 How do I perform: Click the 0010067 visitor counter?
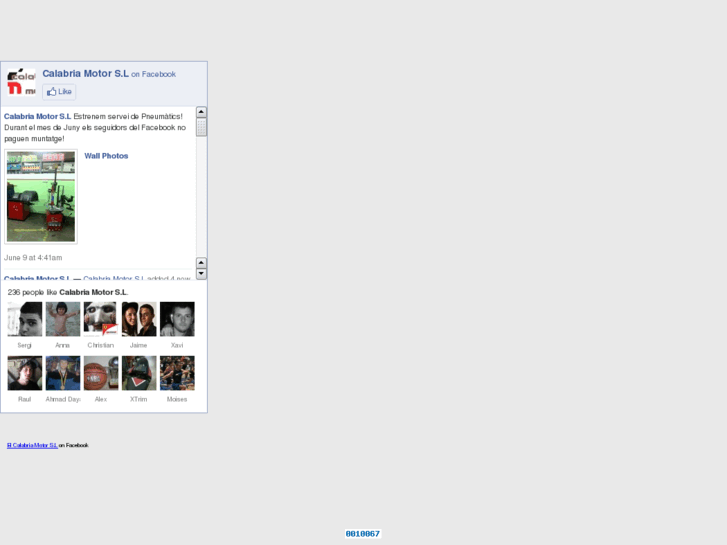(363, 534)
